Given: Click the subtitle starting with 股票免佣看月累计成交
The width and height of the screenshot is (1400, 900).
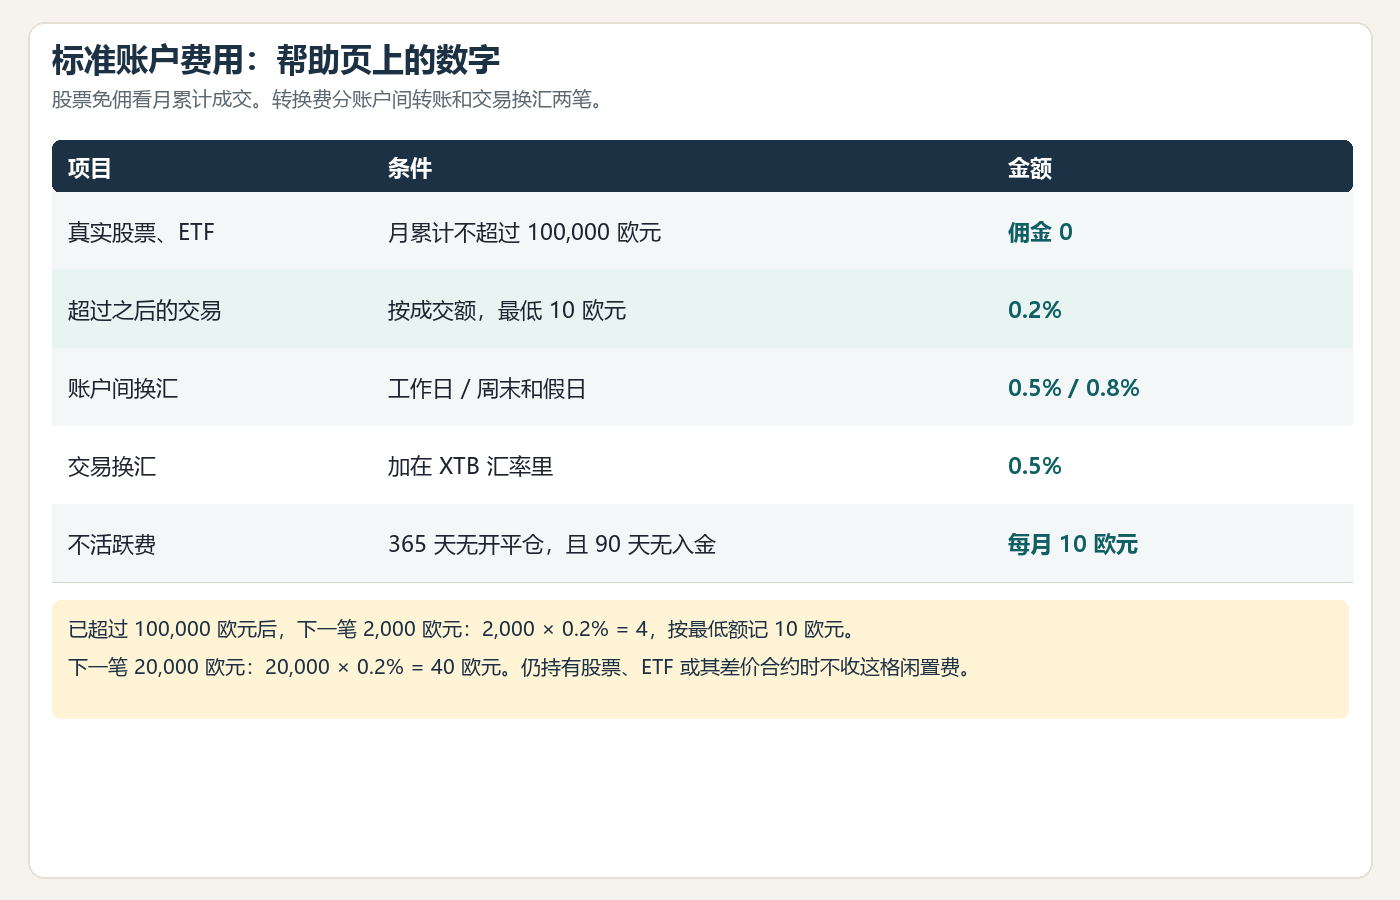Looking at the screenshot, I should click(331, 100).
